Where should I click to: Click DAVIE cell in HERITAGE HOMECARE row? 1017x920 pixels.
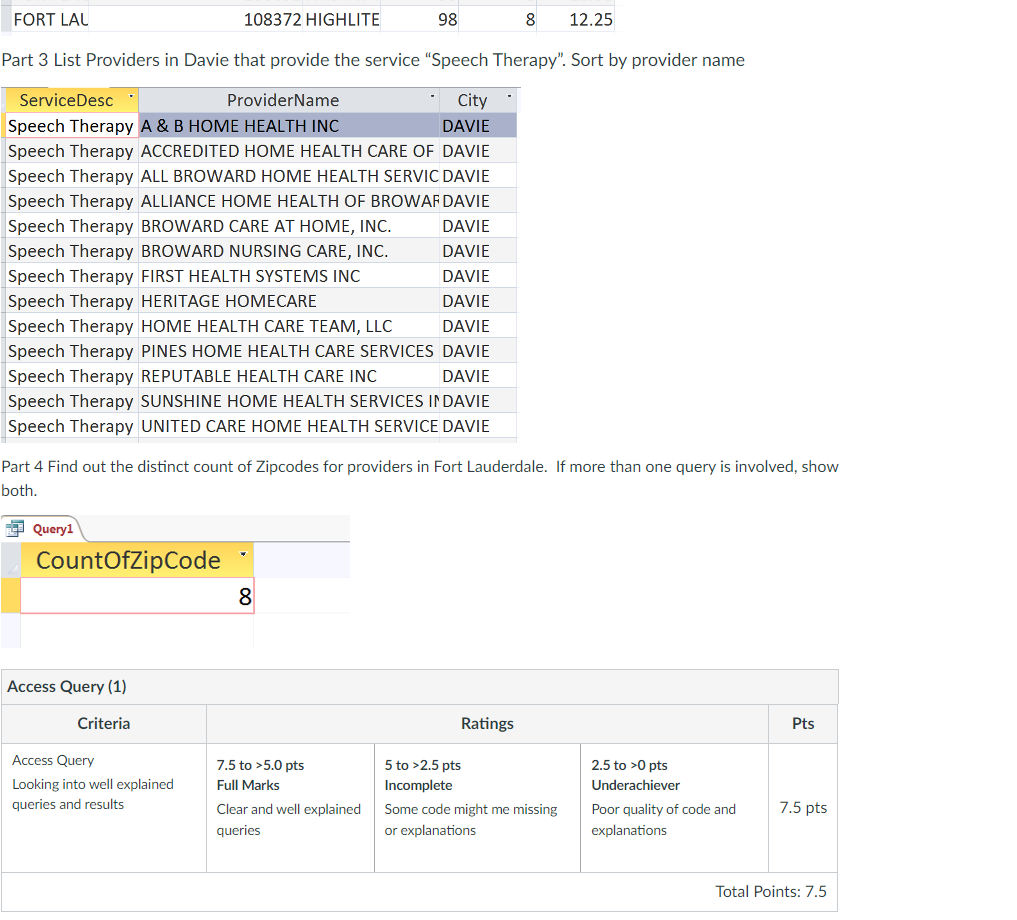(x=478, y=301)
